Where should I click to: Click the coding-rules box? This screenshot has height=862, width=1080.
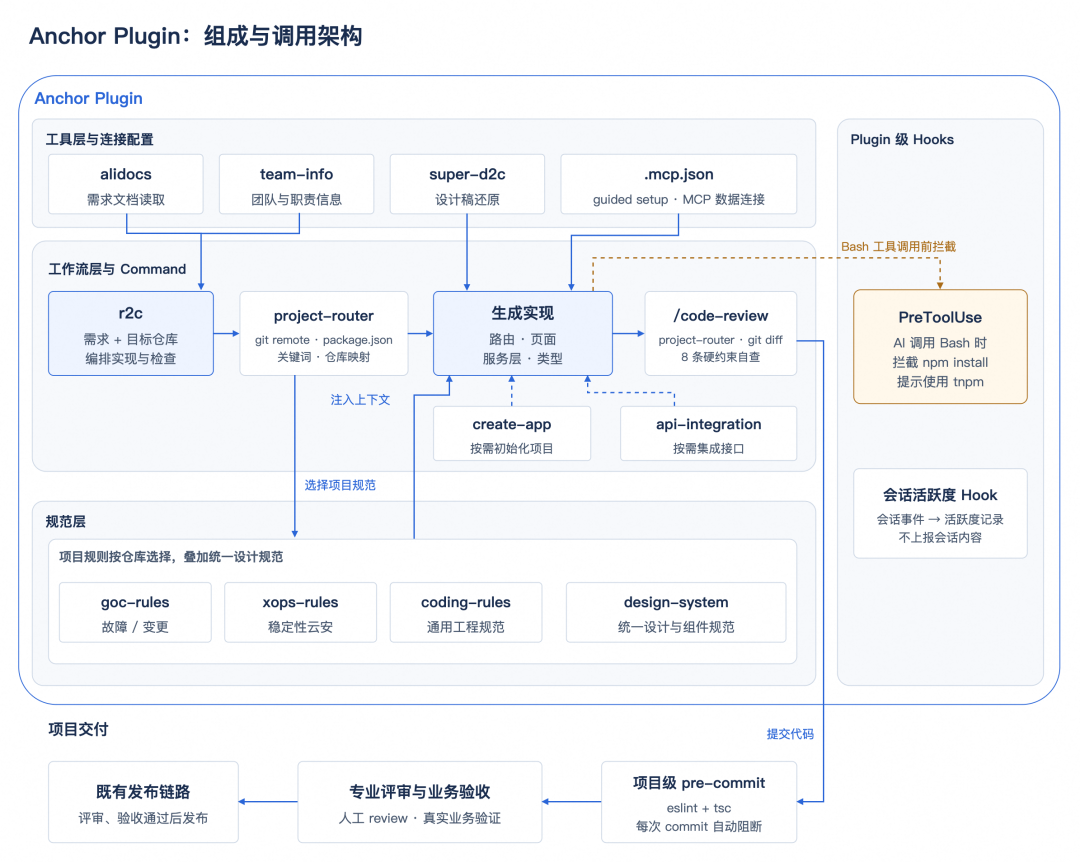click(x=466, y=613)
